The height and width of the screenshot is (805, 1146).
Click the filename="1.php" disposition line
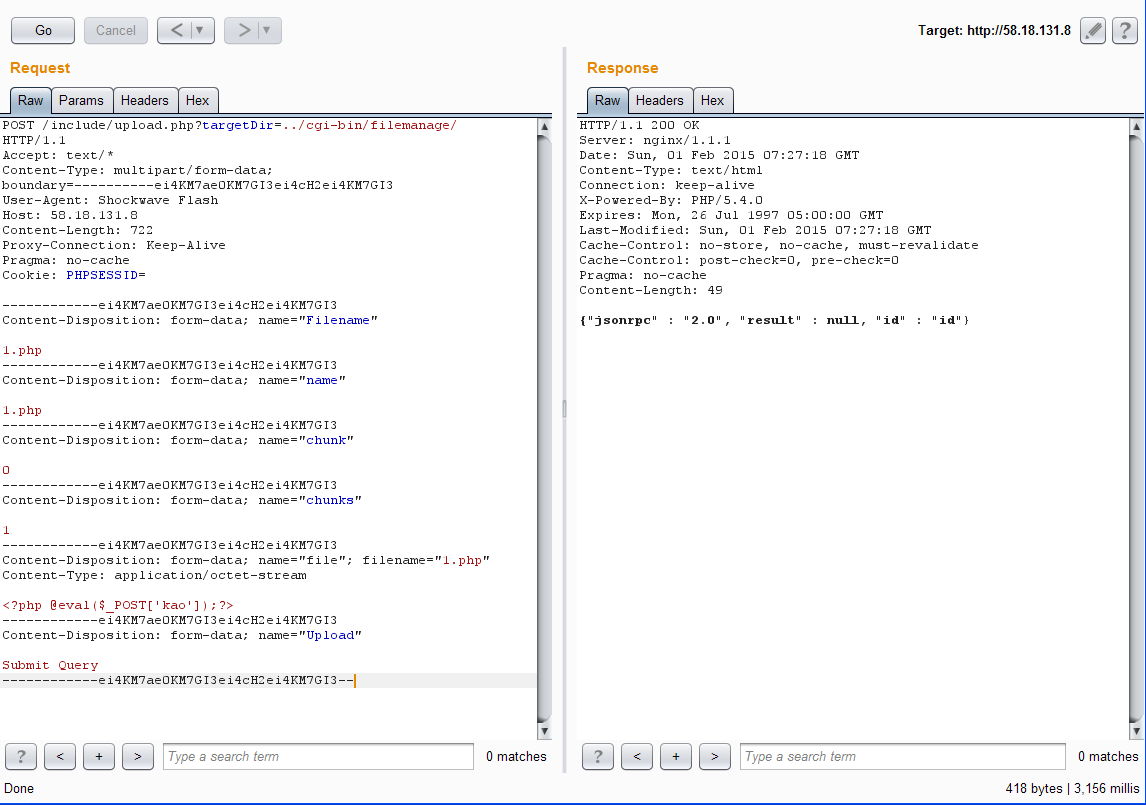(246, 560)
